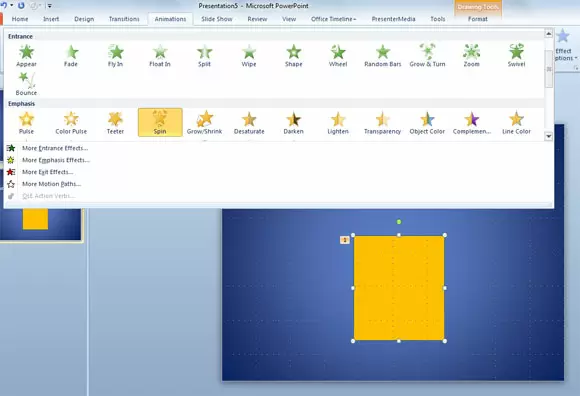
Task: Switch to the Transitions ribbon tab
Action: point(124,19)
